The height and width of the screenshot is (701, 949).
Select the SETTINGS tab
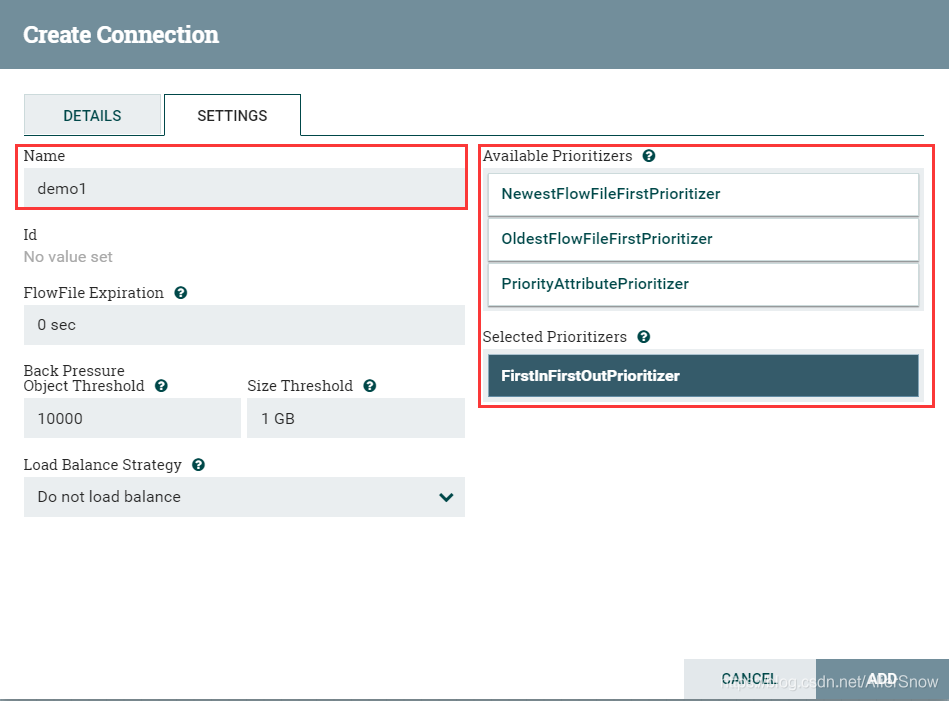pyautogui.click(x=232, y=115)
